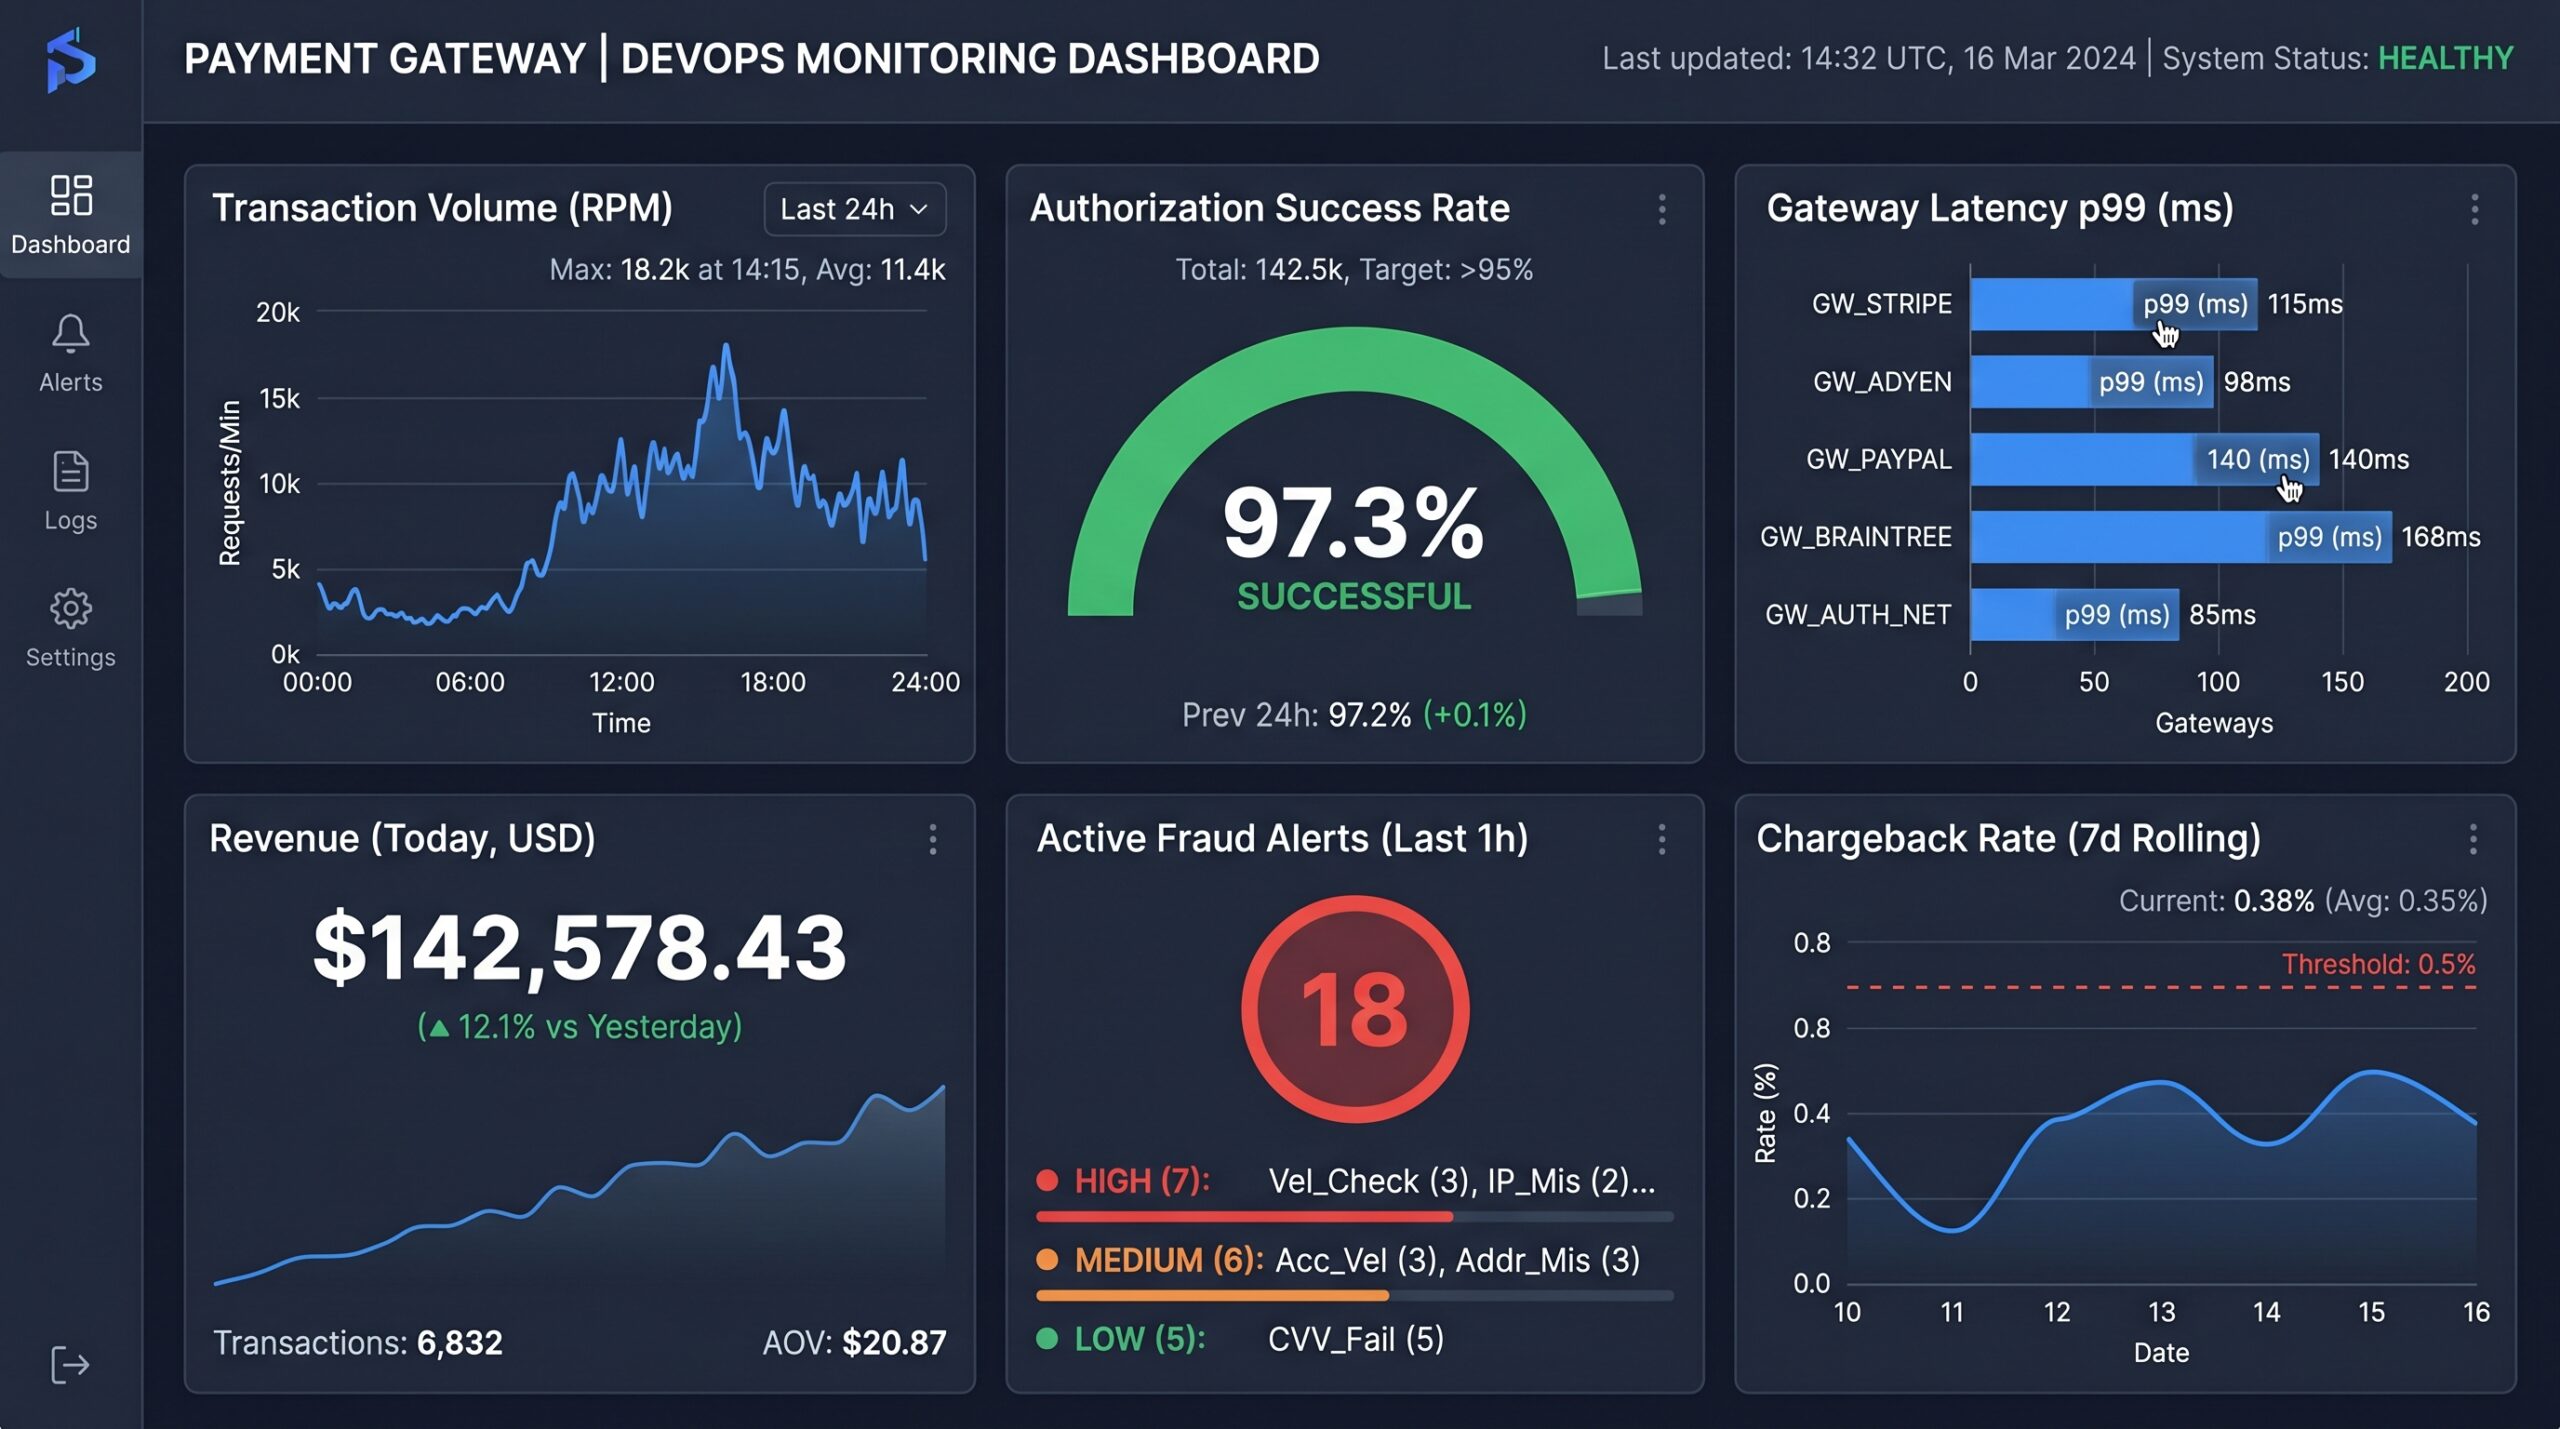The height and width of the screenshot is (1429, 2560).
Task: Click the blue app logo icon
Action: coord(71,60)
